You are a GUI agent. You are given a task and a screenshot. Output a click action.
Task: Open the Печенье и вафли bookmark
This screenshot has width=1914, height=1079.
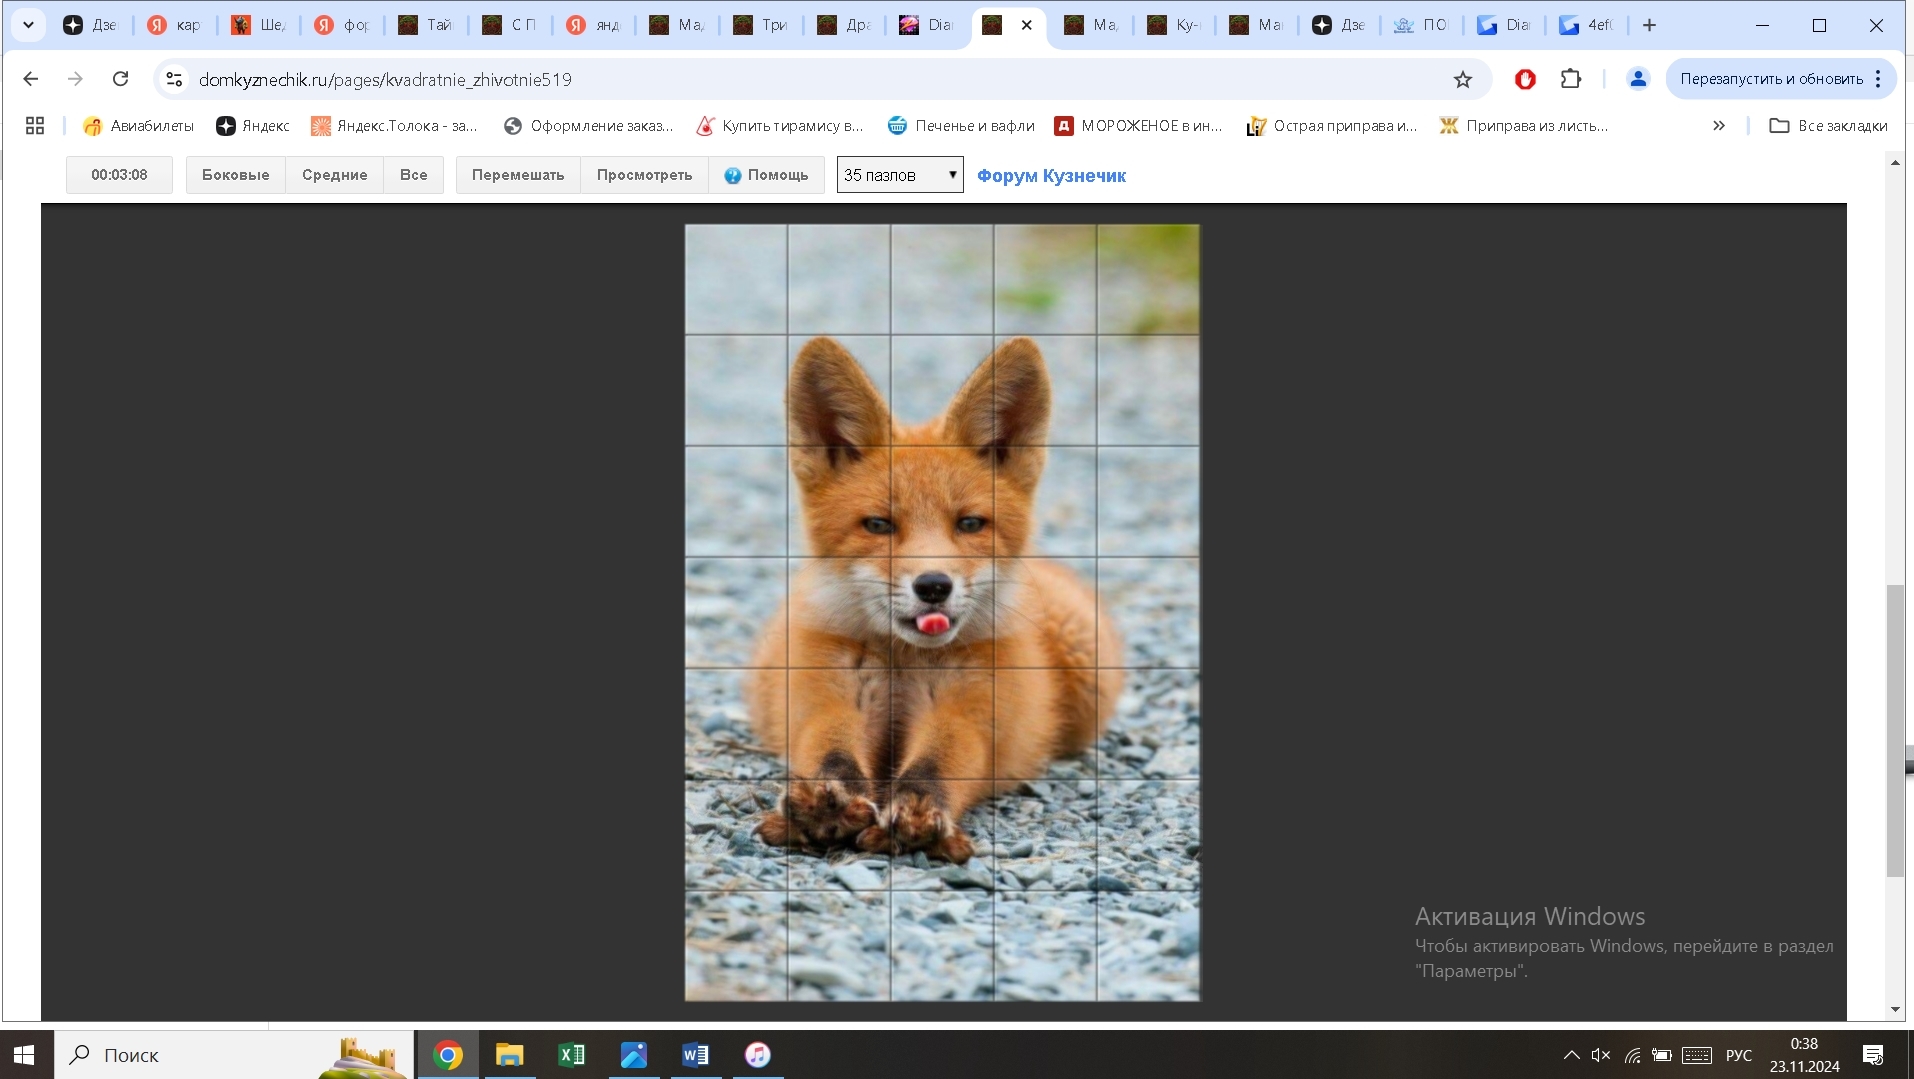click(x=961, y=126)
